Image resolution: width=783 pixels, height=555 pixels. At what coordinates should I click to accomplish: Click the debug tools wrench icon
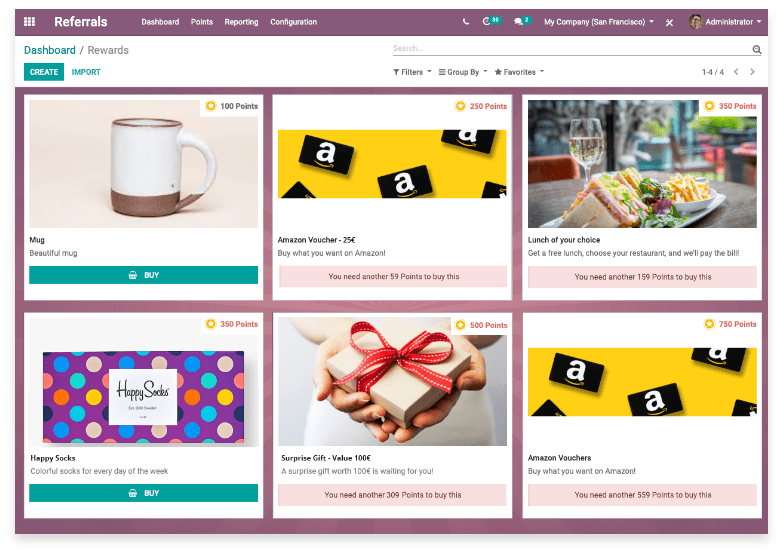[x=669, y=22]
